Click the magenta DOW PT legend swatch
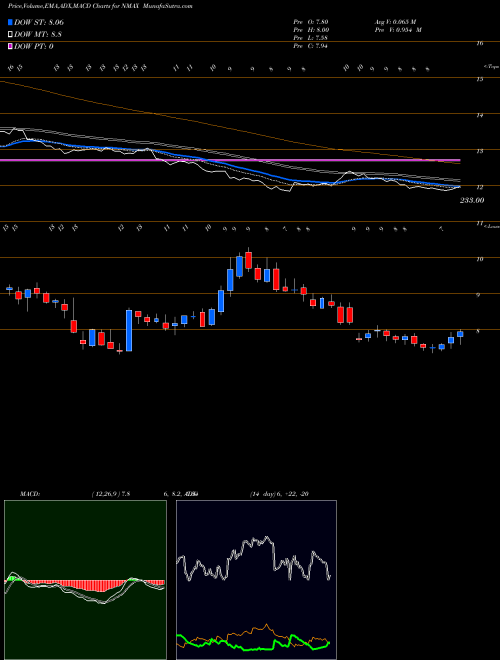500x660 pixels. 10,46
